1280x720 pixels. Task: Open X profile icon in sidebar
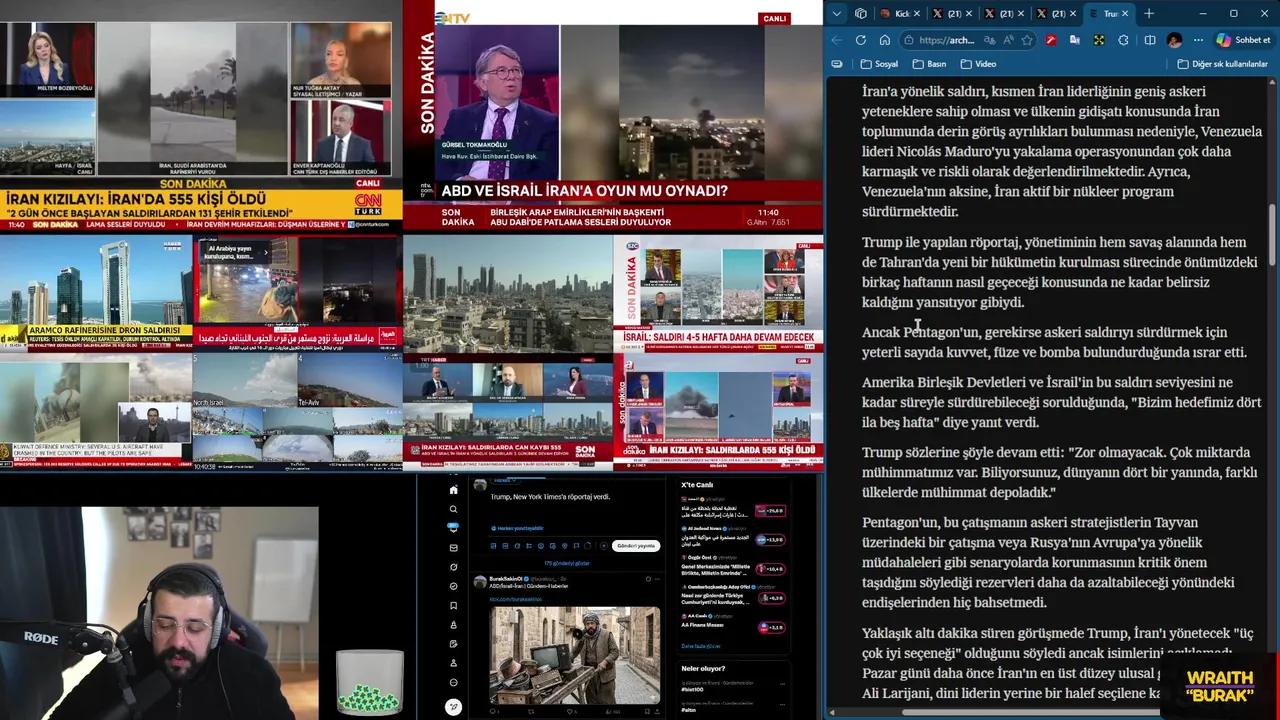(453, 663)
